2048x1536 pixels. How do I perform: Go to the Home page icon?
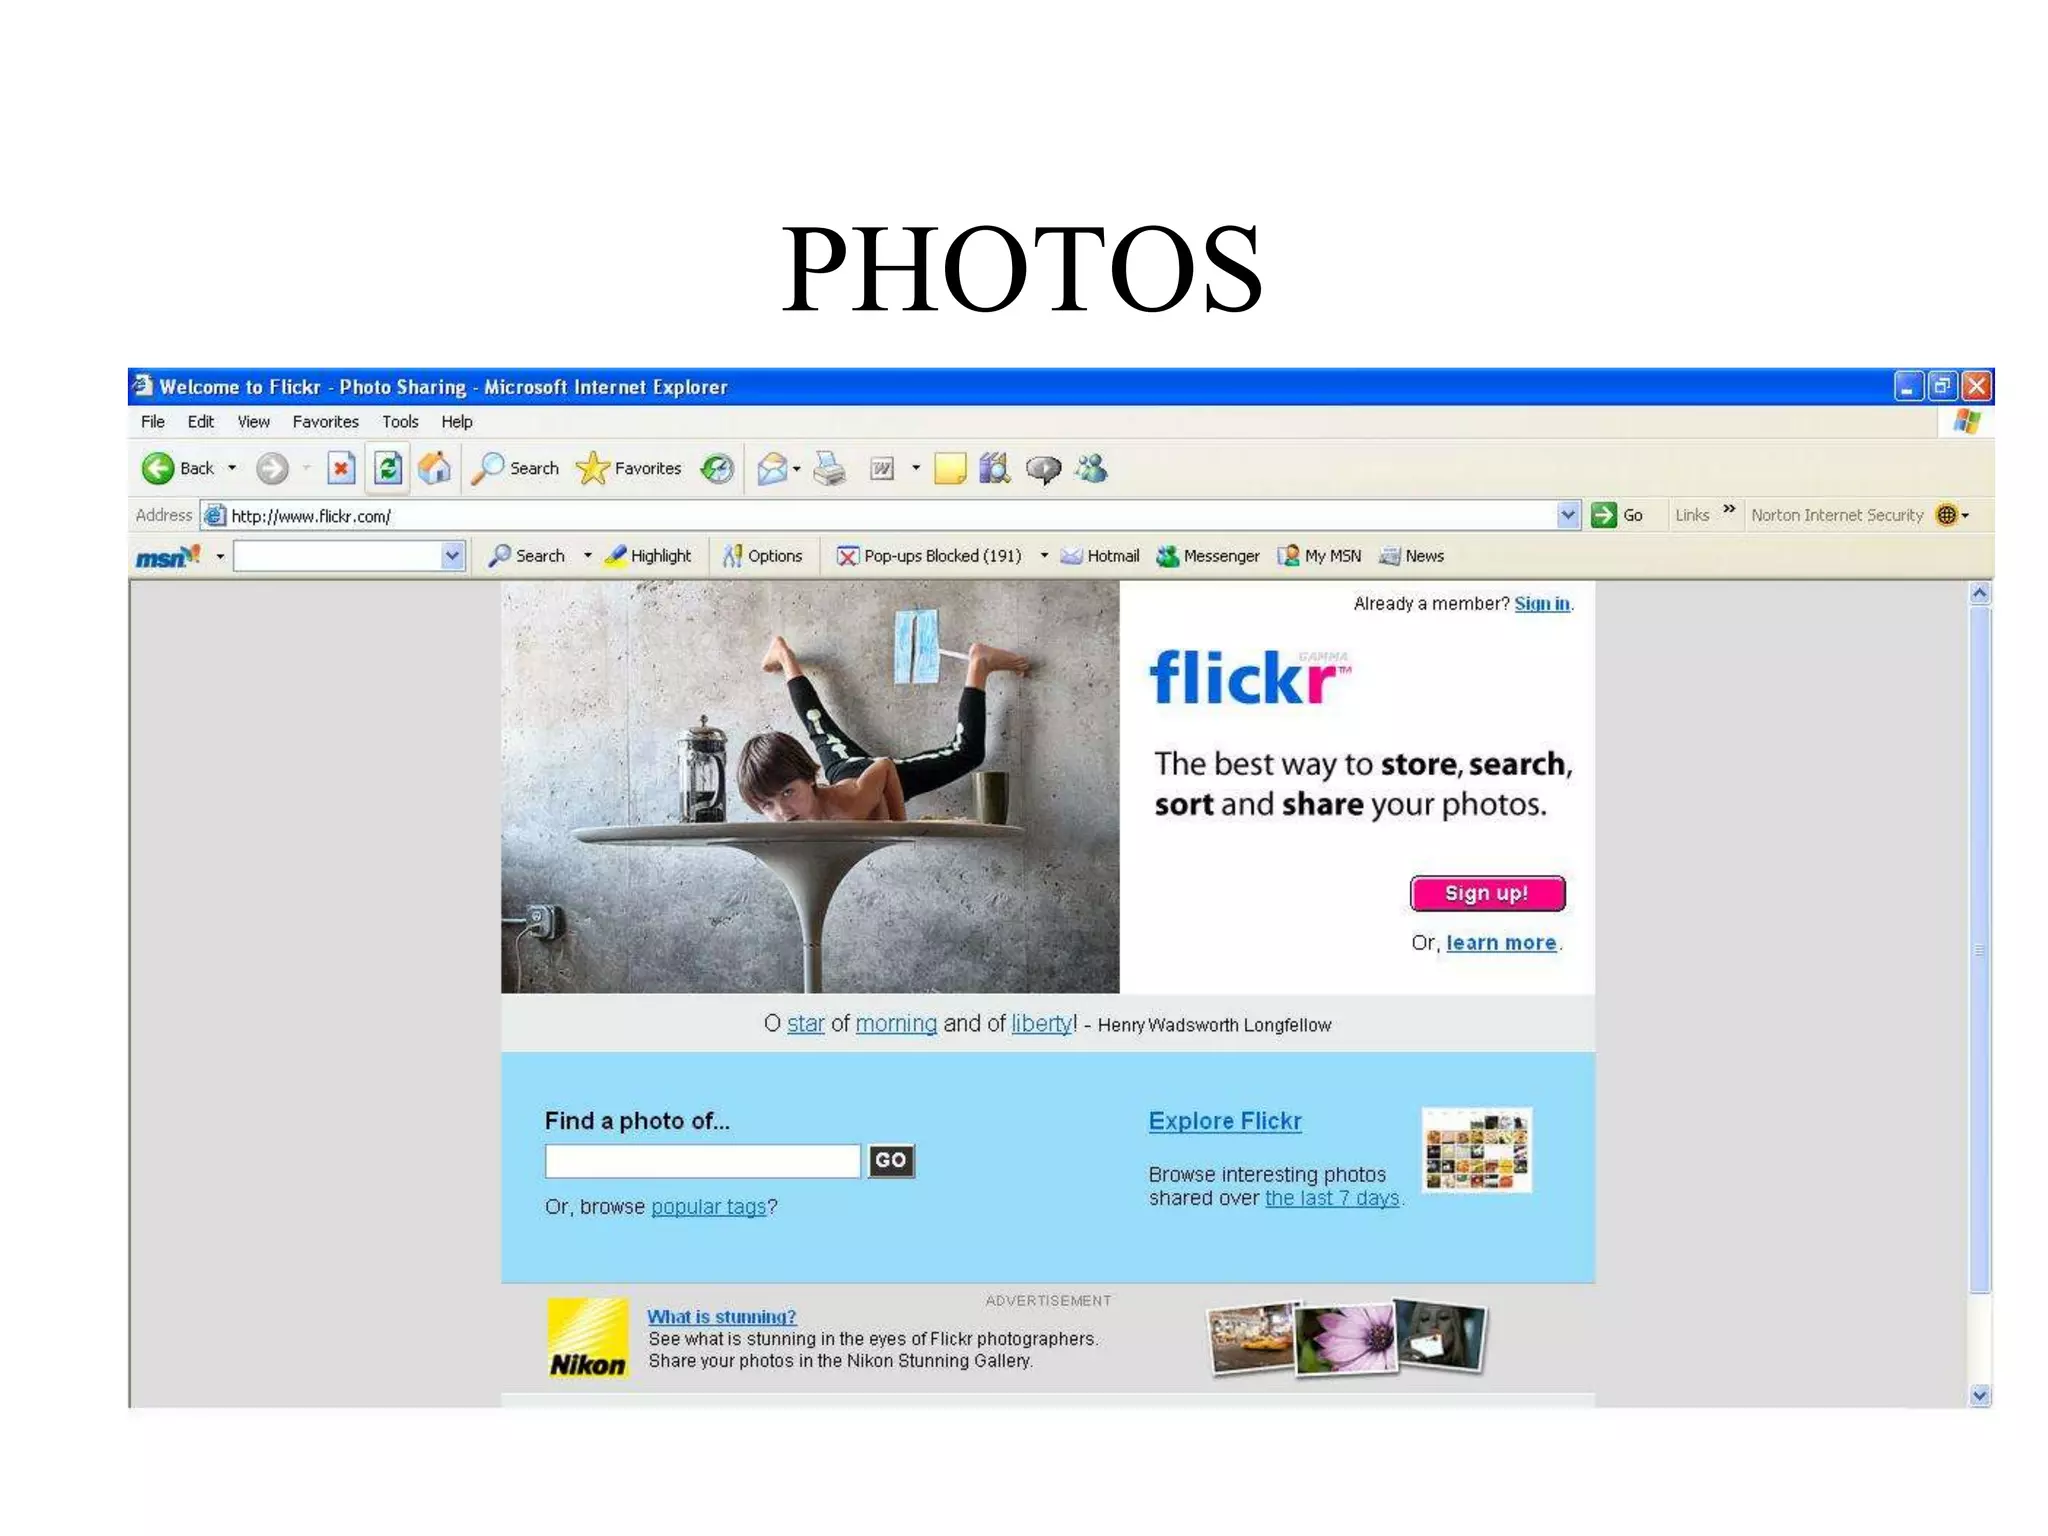tap(435, 468)
